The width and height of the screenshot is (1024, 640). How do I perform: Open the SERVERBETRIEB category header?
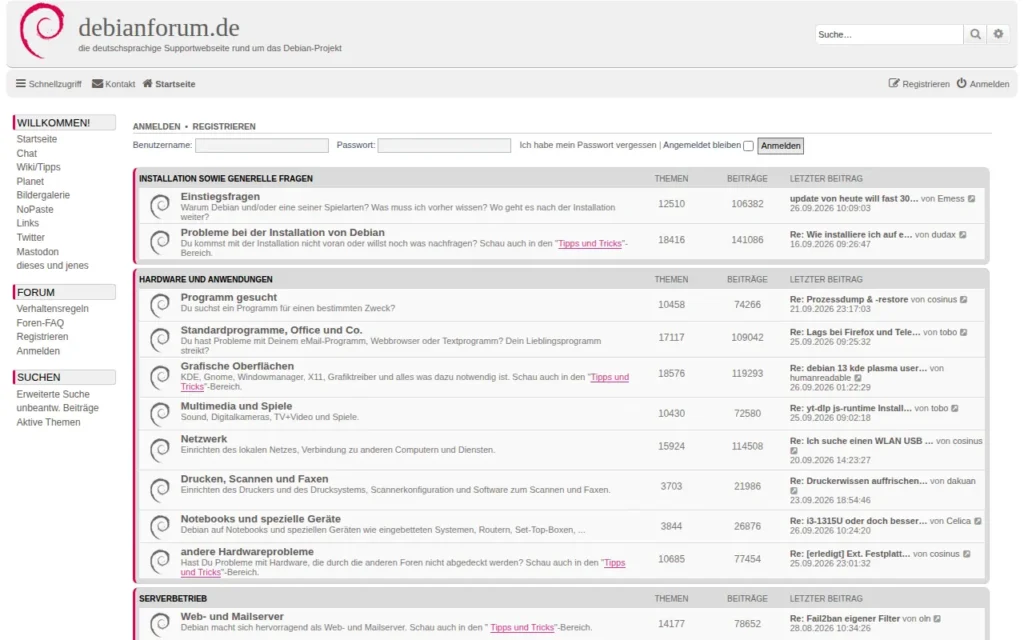(173, 598)
